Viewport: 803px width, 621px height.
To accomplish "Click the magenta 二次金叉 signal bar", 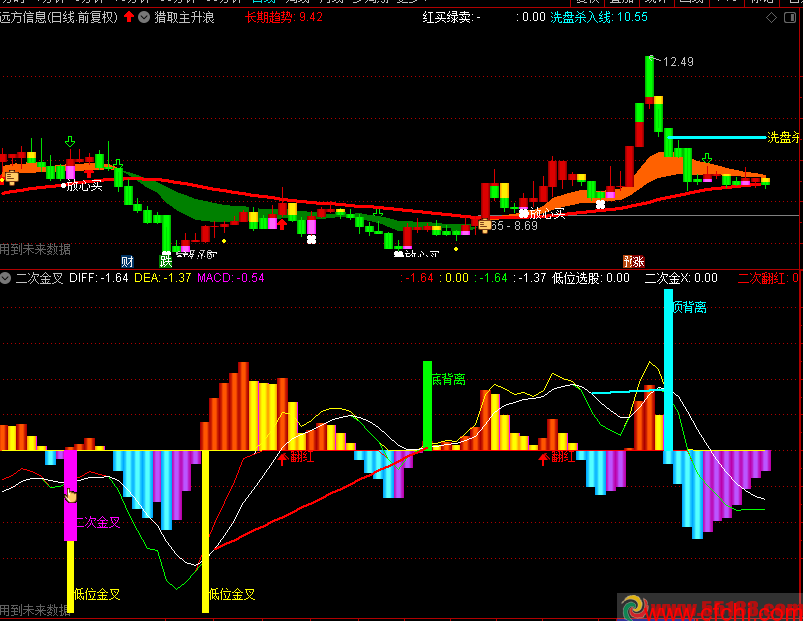I will 70,495.
